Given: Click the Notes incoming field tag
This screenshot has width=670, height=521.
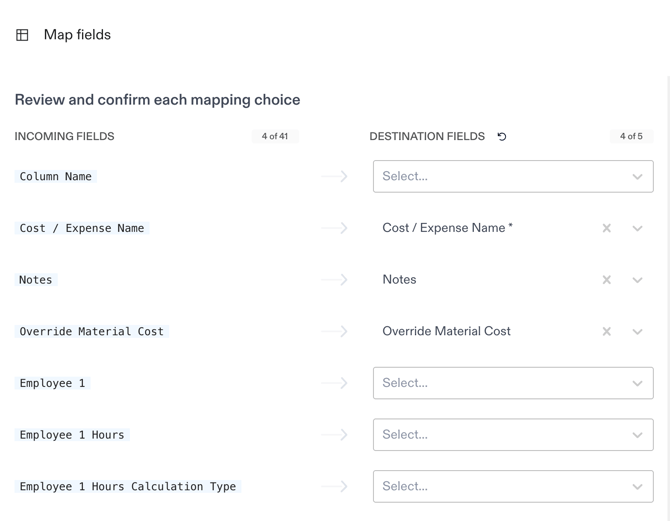Looking at the screenshot, I should click(x=36, y=280).
